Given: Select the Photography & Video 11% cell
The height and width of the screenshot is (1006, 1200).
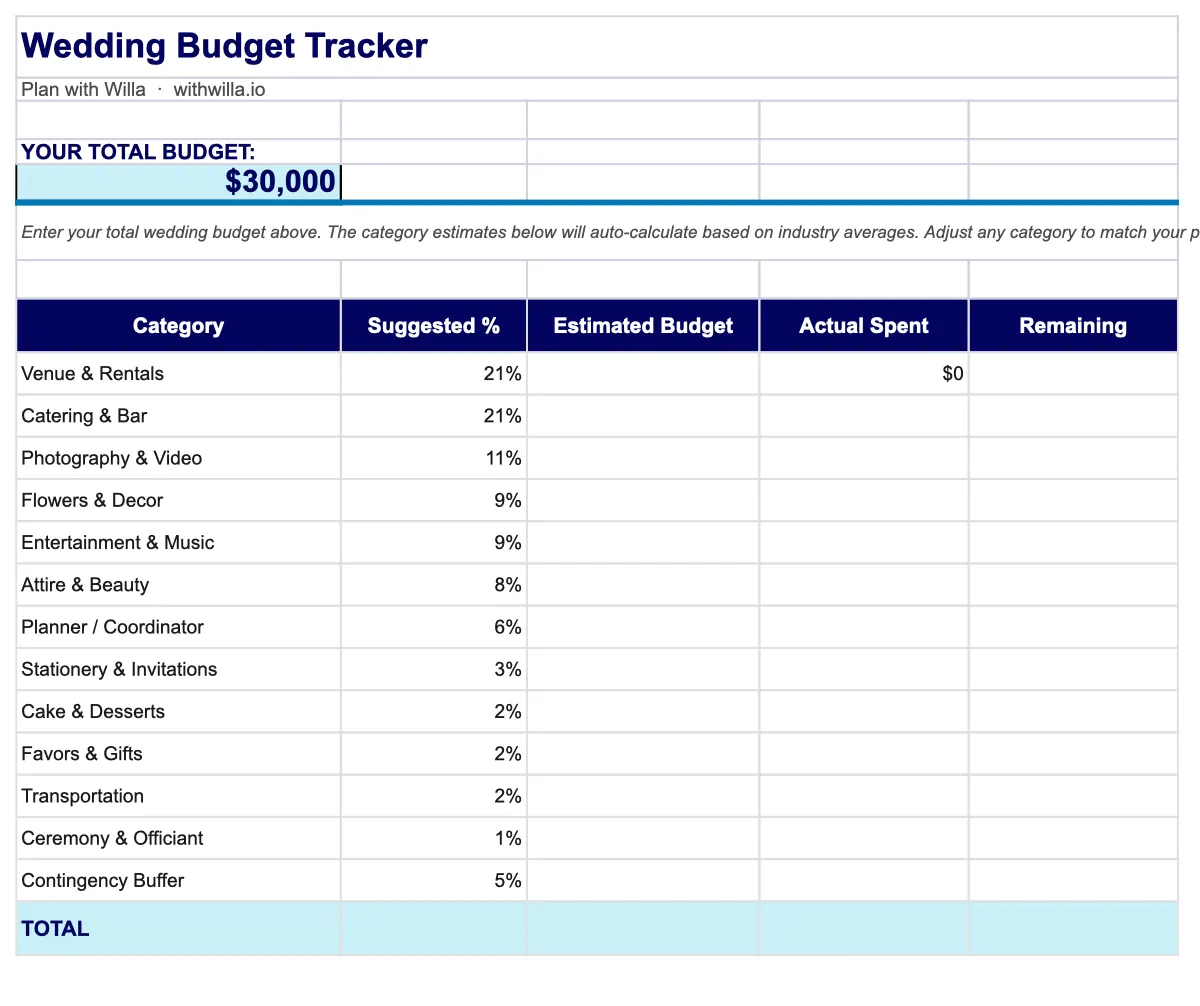Looking at the screenshot, I should (x=433, y=458).
